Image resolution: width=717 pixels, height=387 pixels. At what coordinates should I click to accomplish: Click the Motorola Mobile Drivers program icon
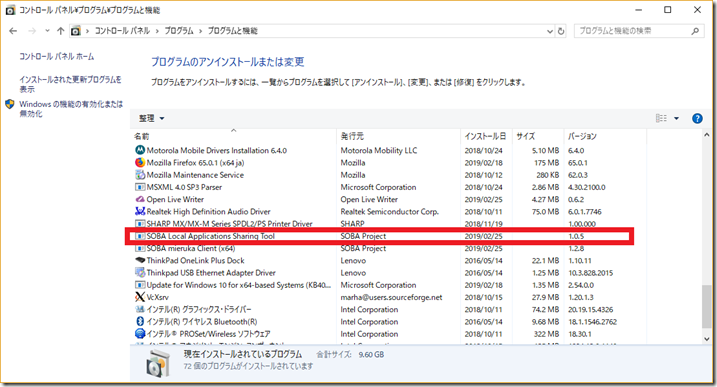(140, 150)
